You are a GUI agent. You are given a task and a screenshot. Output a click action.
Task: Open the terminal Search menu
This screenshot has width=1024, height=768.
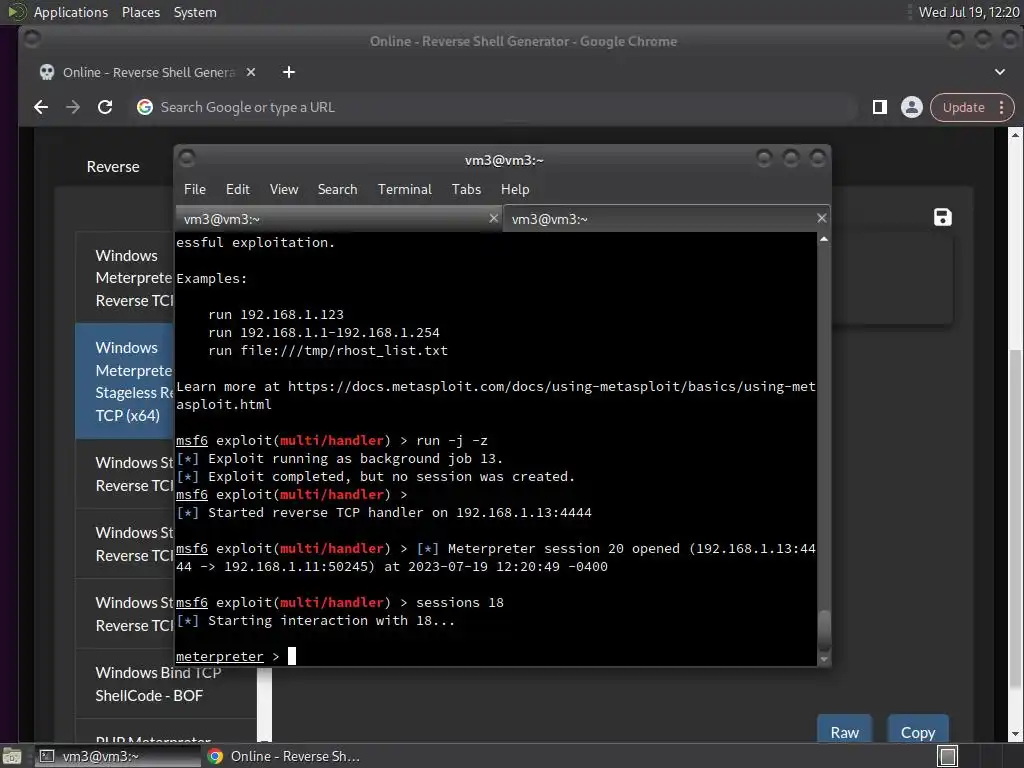(x=338, y=189)
